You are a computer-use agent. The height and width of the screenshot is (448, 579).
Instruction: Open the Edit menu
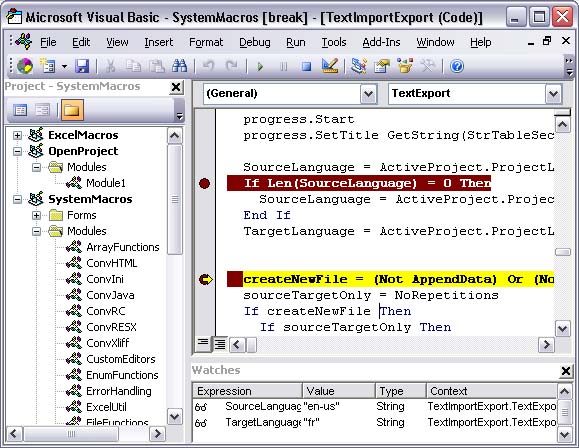pyautogui.click(x=81, y=42)
